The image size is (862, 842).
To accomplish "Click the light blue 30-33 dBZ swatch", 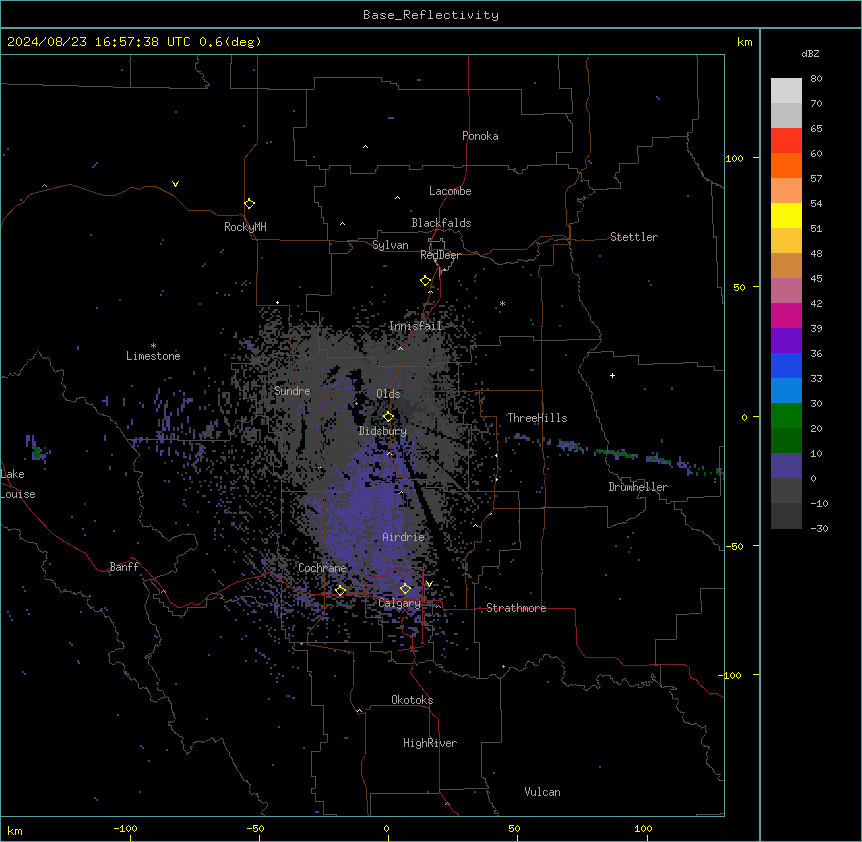I will tap(786, 391).
